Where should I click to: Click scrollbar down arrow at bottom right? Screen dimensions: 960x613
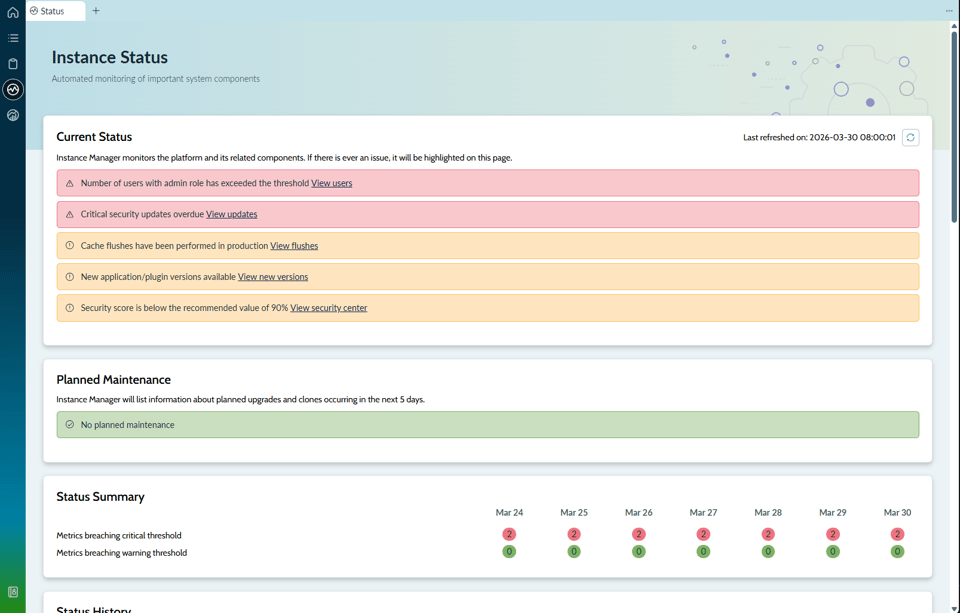(x=954, y=608)
